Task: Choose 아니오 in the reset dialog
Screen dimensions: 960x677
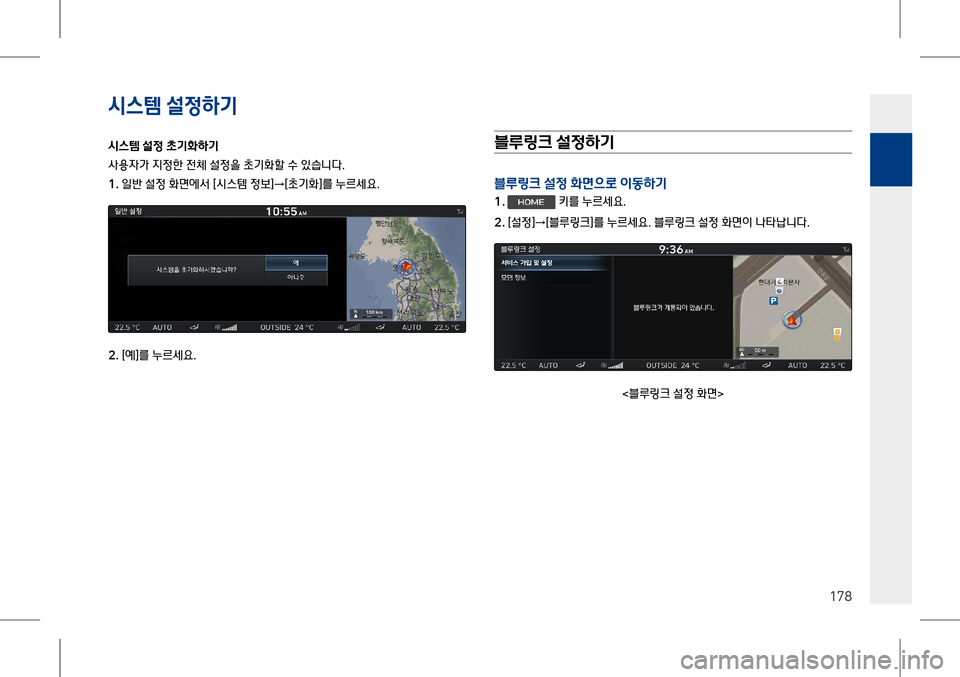Action: click(296, 277)
